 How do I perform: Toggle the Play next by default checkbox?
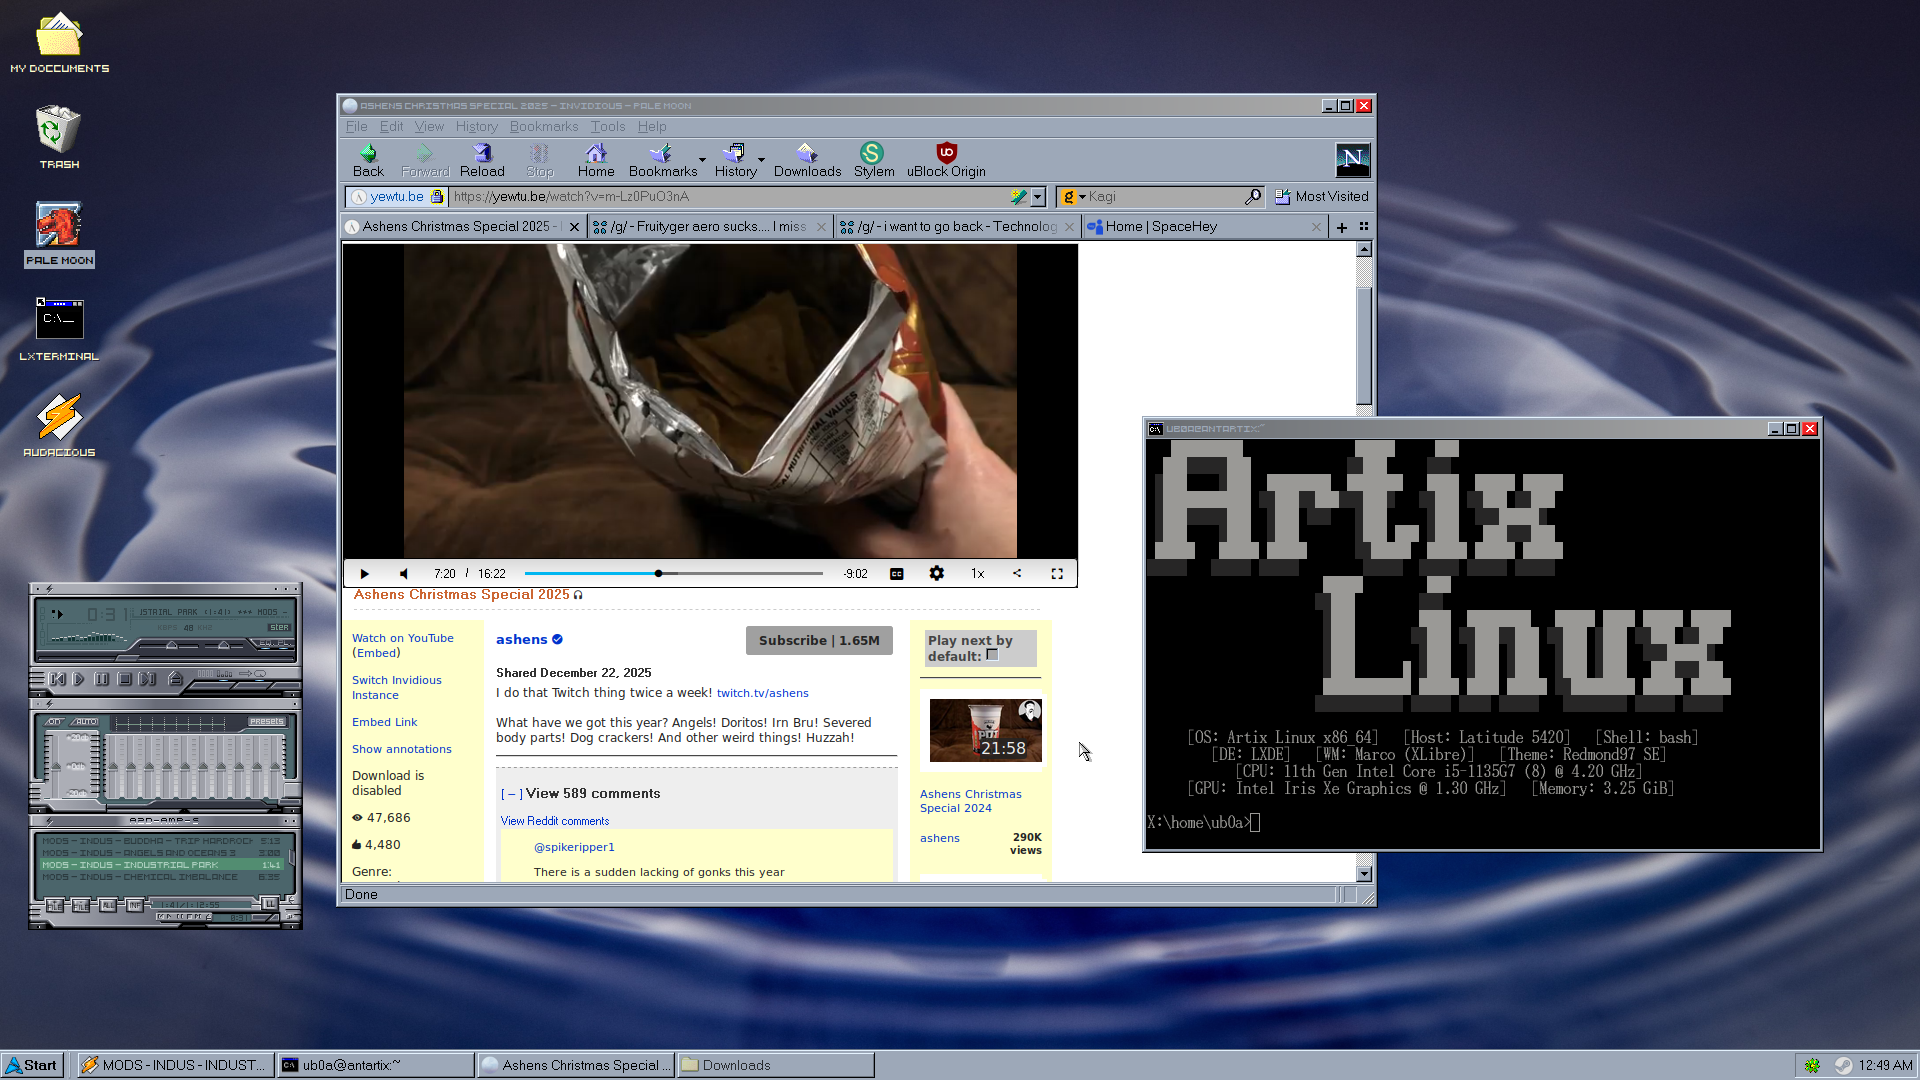coord(993,655)
